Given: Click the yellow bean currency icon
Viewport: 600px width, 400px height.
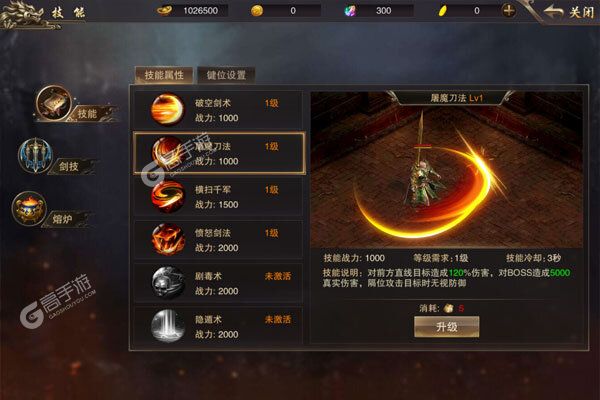Looking at the screenshot, I should pyautogui.click(x=443, y=11).
